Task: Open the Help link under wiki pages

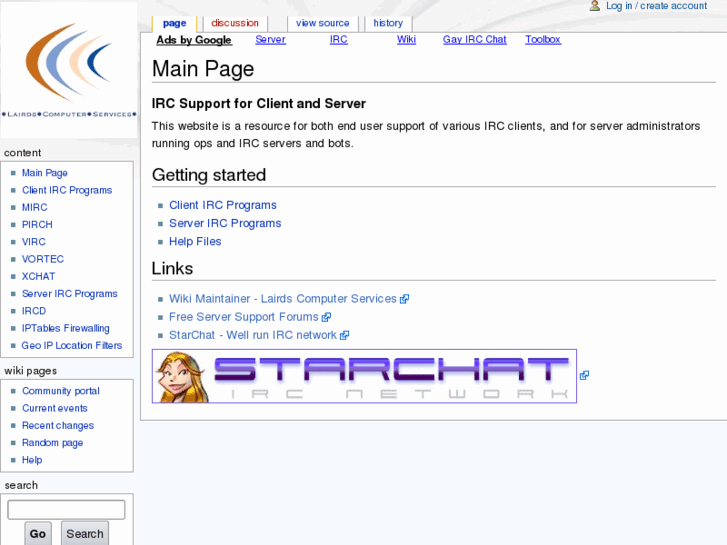Action: click(x=32, y=460)
